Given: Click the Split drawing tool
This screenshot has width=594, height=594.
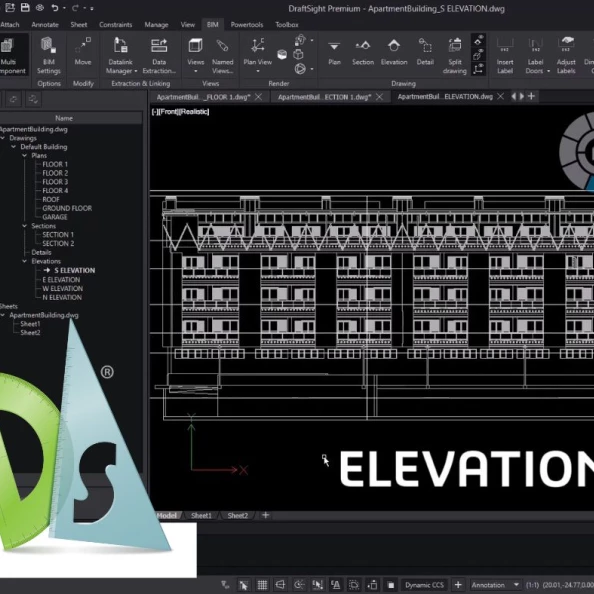Looking at the screenshot, I should (455, 56).
